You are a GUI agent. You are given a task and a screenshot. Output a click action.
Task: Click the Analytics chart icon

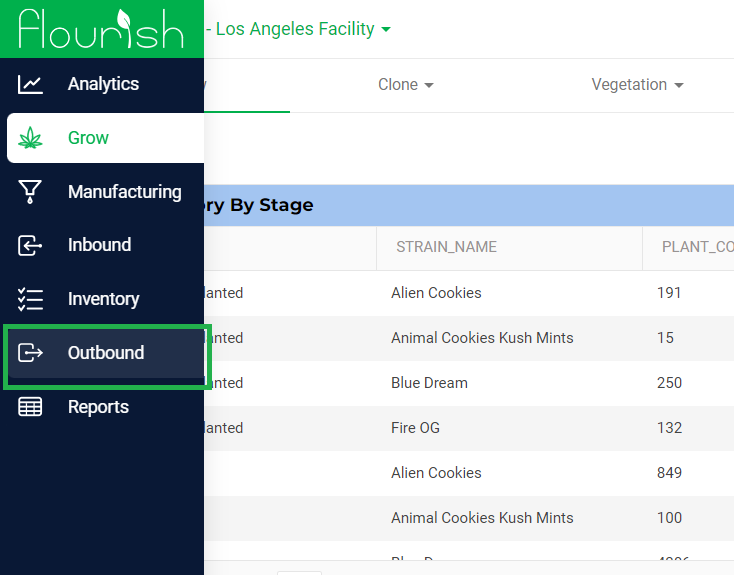pyautogui.click(x=30, y=84)
